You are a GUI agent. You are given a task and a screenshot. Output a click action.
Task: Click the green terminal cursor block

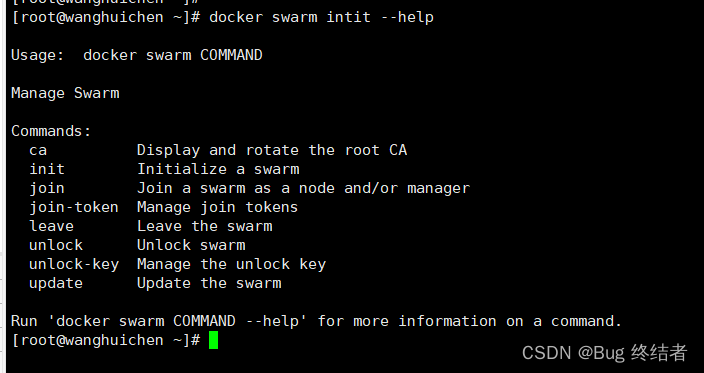tap(213, 340)
